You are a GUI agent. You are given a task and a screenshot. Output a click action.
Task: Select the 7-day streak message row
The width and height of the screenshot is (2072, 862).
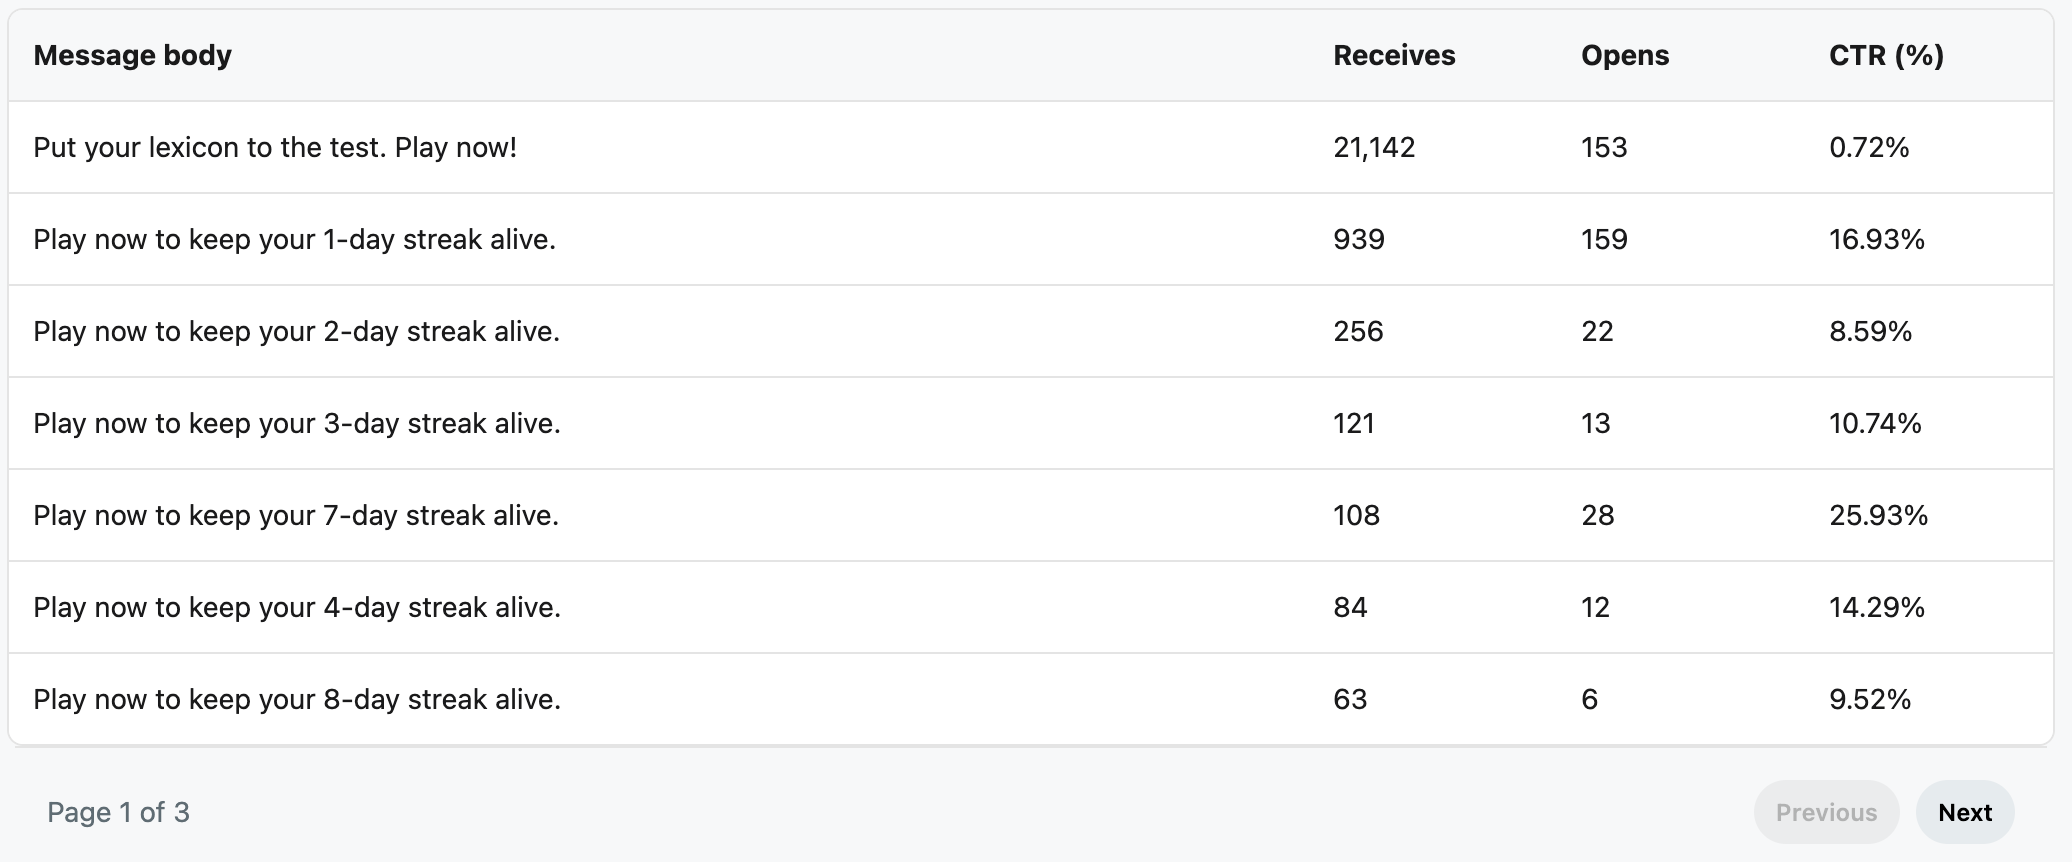pos(1030,515)
